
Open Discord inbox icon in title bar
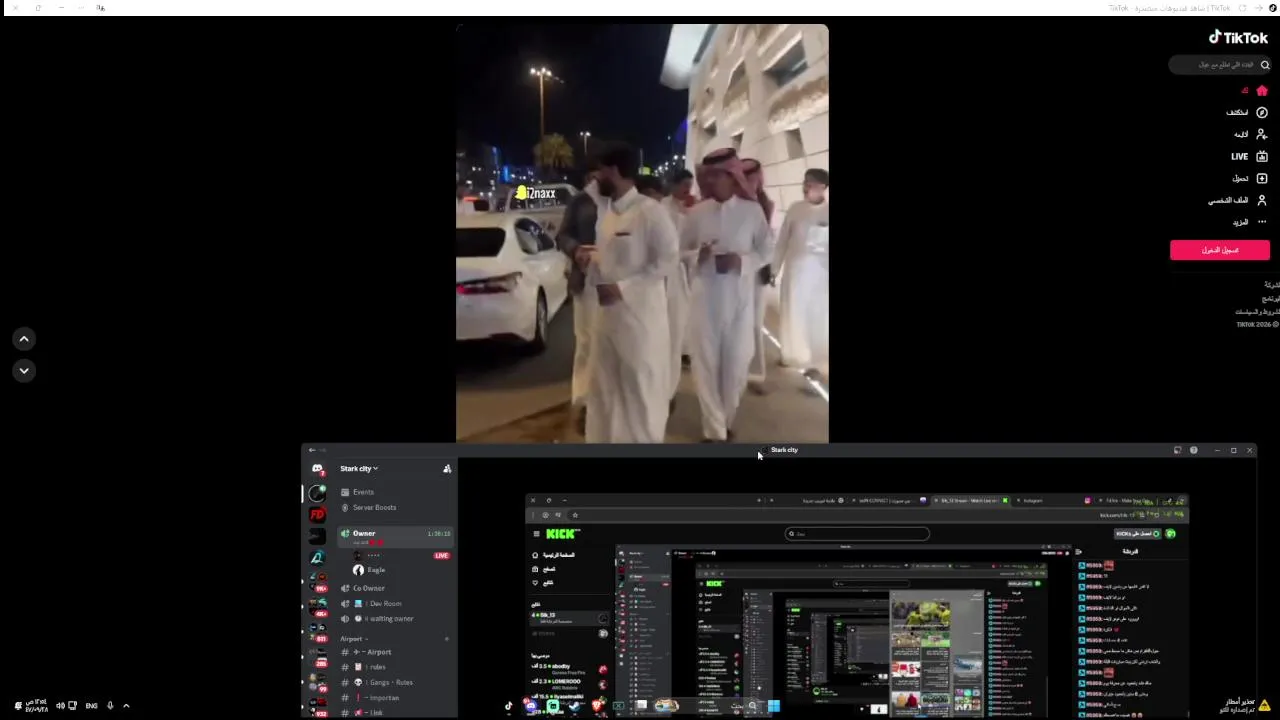(1177, 450)
